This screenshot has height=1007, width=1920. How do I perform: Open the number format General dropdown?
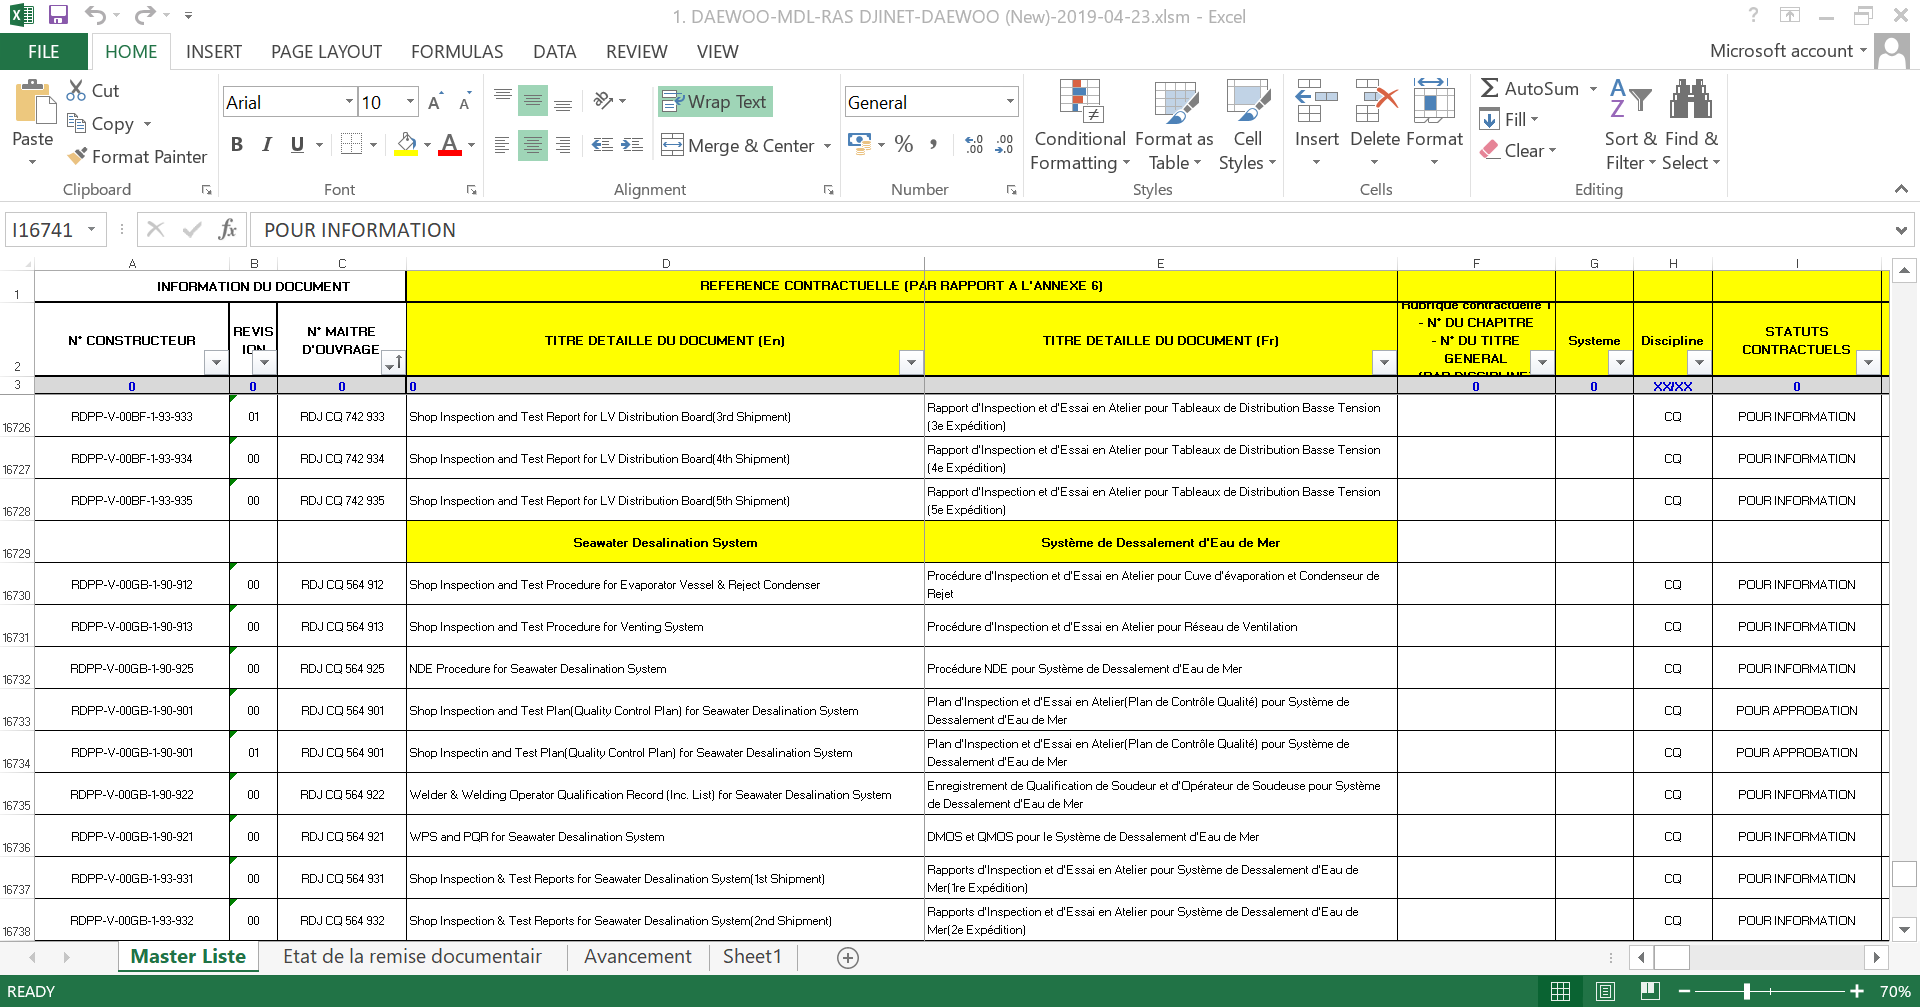pos(1010,101)
